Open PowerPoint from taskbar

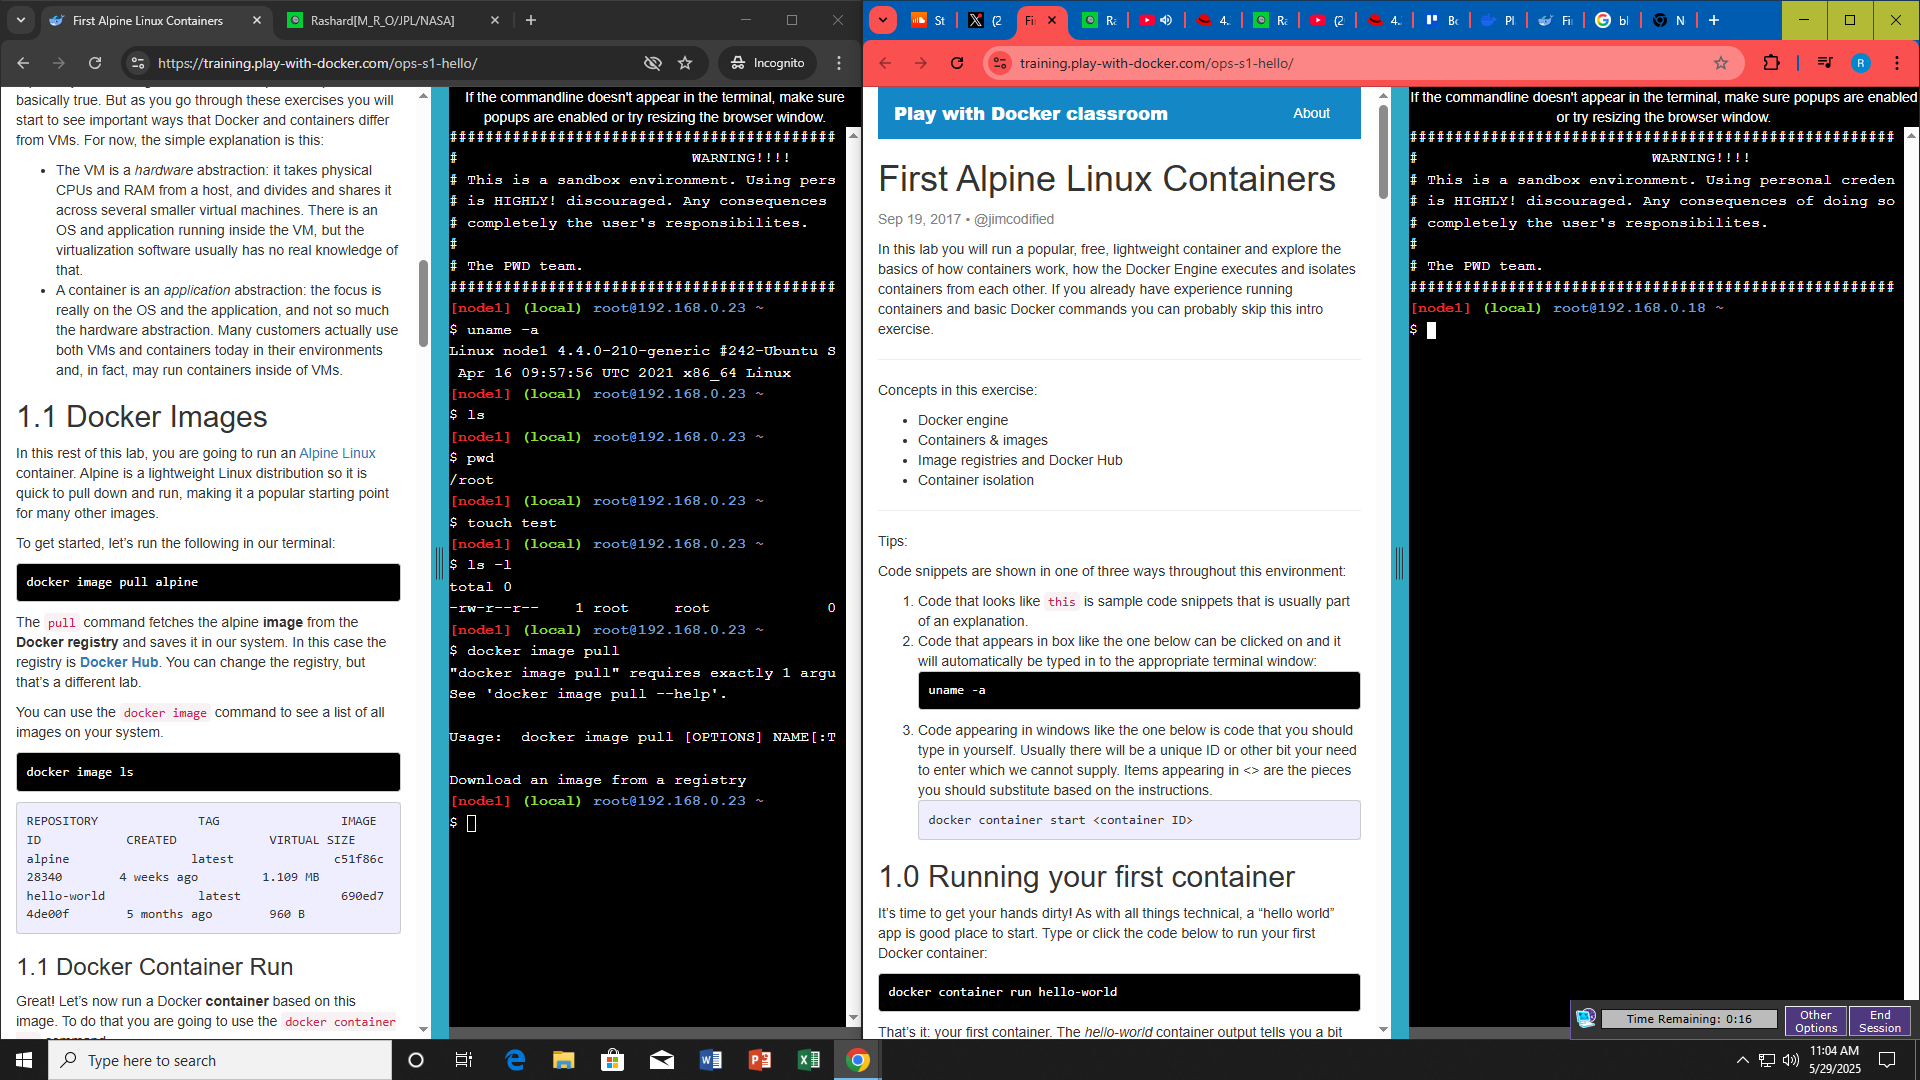(x=760, y=1060)
